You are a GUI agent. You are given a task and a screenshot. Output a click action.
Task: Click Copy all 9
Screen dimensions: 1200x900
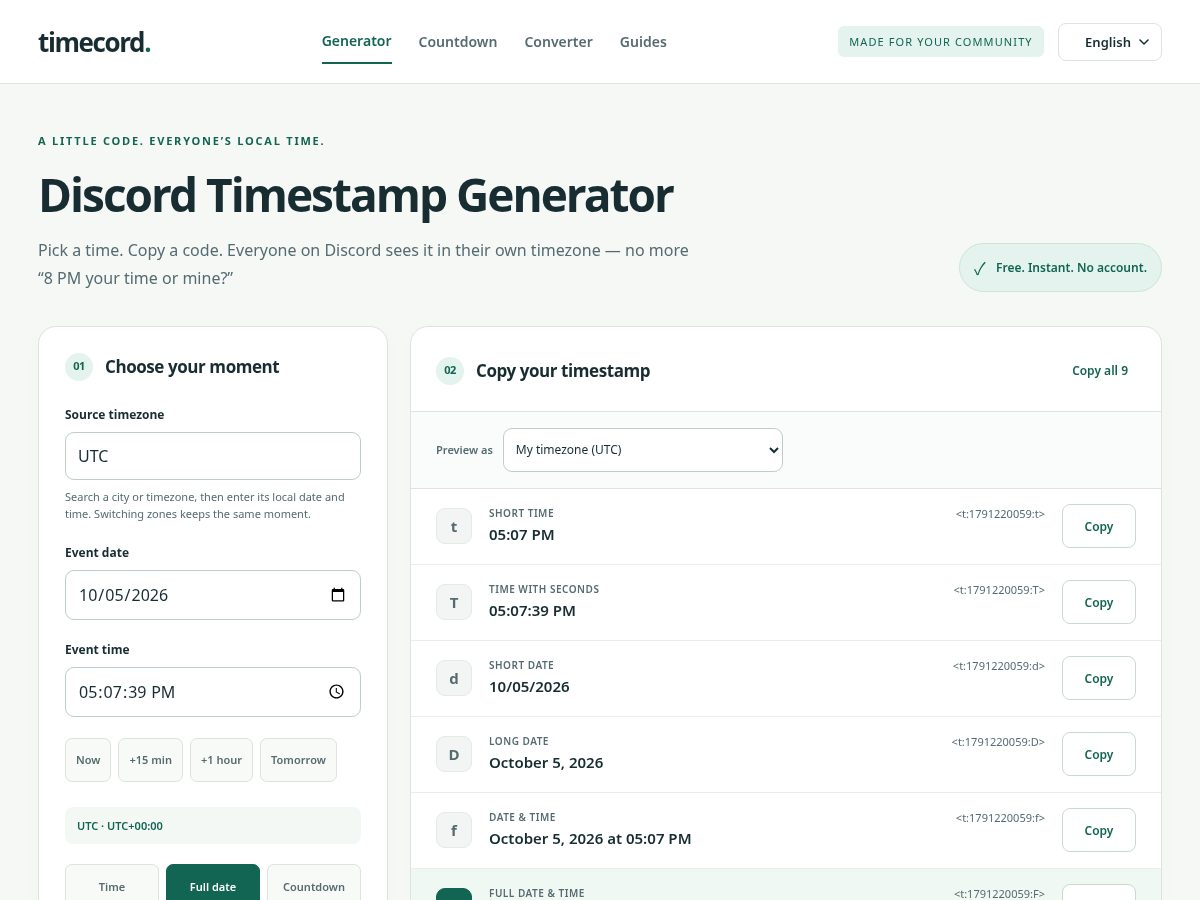[1100, 371]
